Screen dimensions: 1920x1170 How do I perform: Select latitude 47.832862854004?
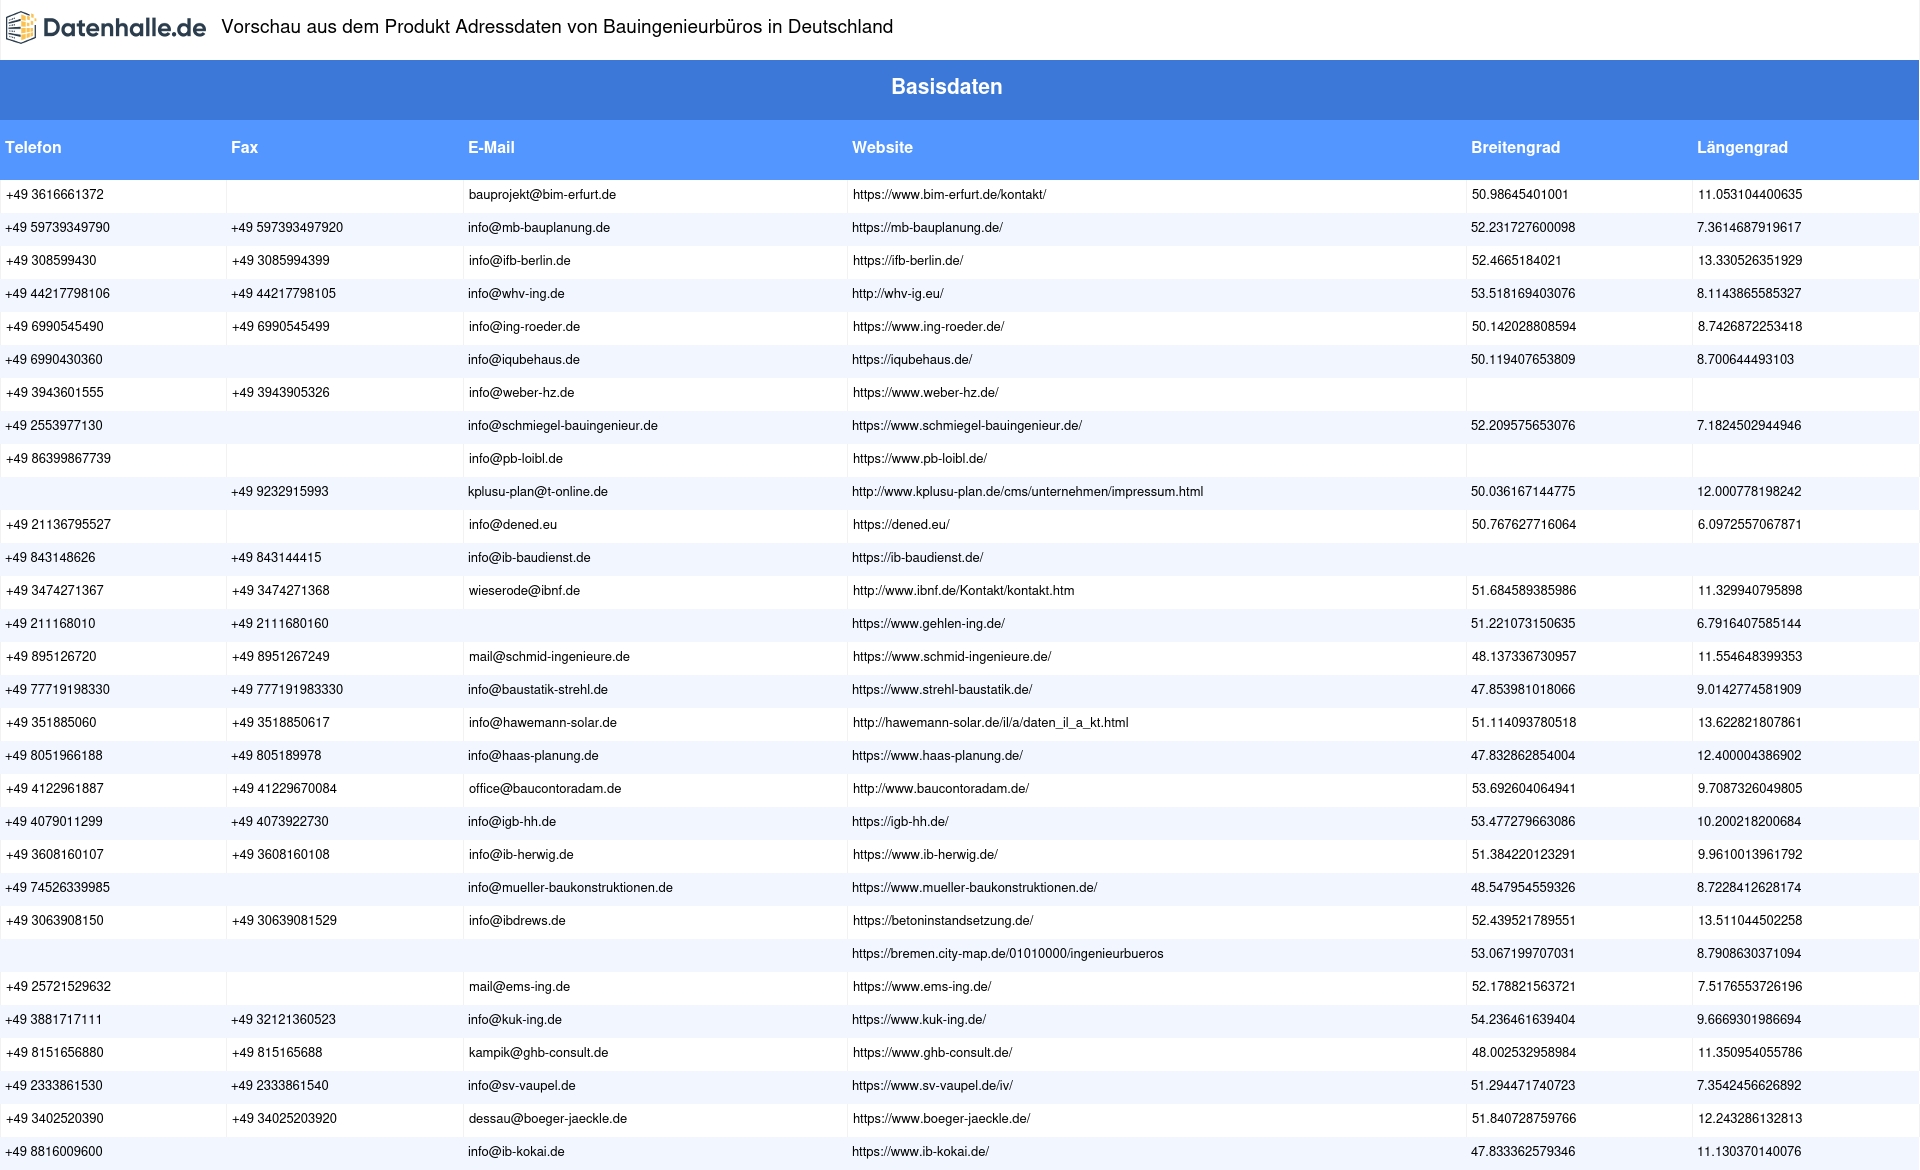pyautogui.click(x=1523, y=756)
